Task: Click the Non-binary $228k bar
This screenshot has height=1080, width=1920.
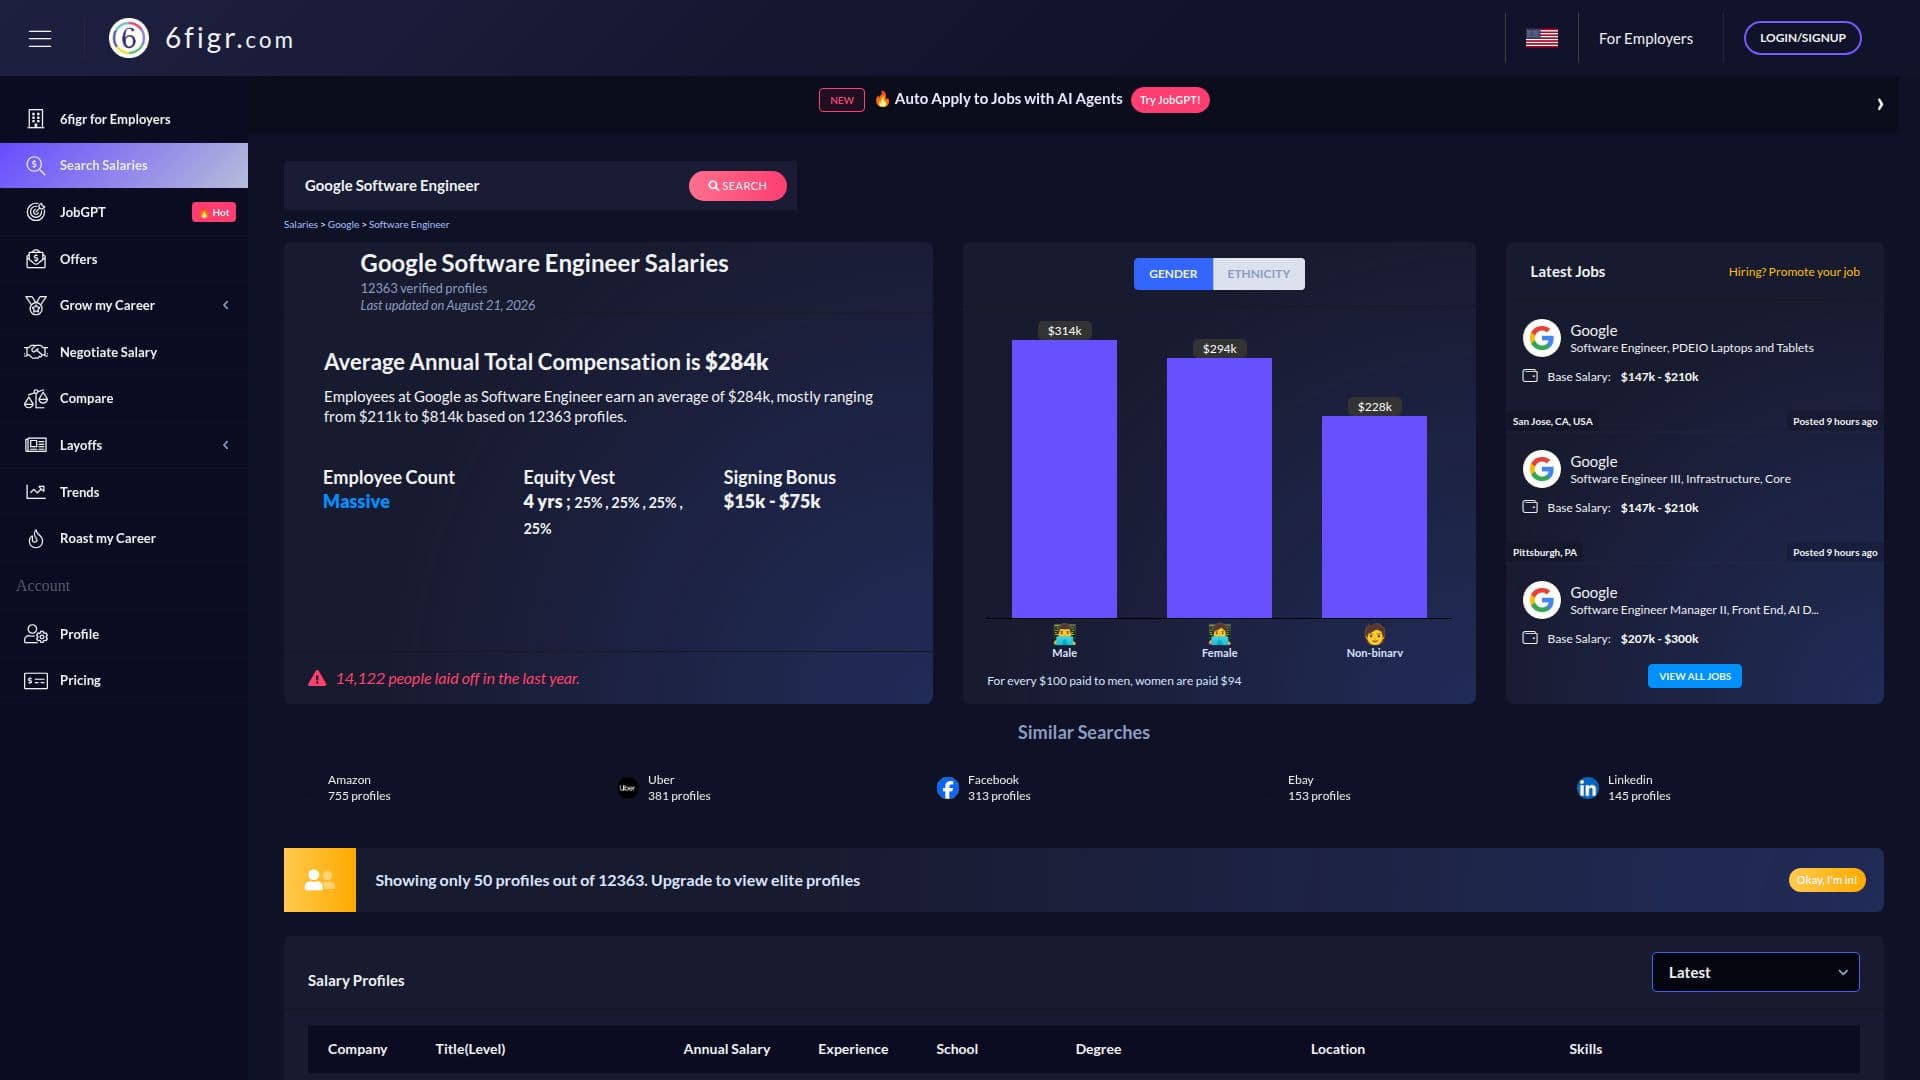Action: (x=1374, y=517)
